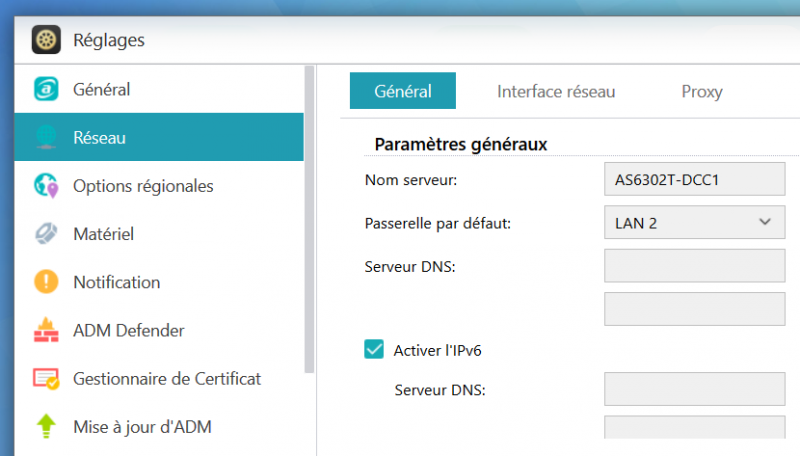The image size is (800, 456).
Task: Expand the Passerelle par défaut dropdown
Action: coord(695,223)
